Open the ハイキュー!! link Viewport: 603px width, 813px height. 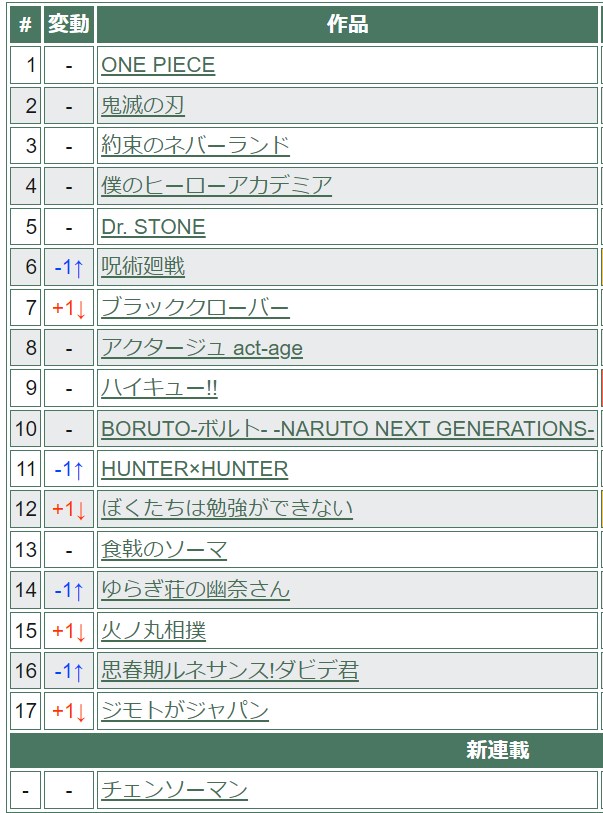pyautogui.click(x=159, y=388)
